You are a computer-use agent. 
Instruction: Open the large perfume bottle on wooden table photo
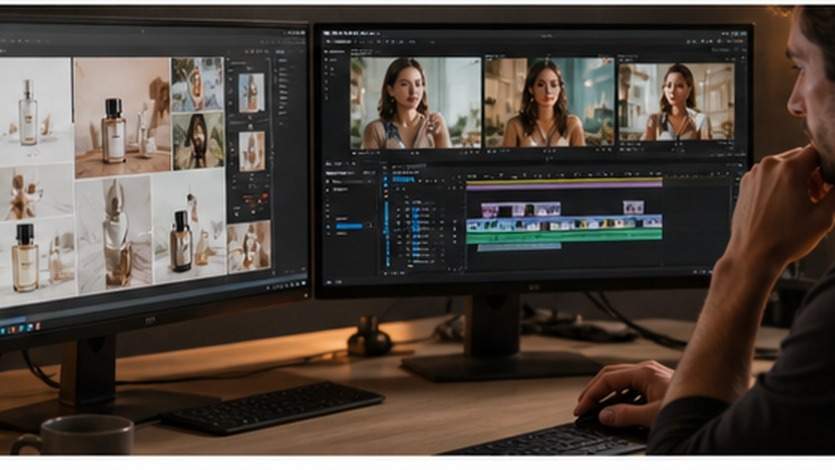point(122,117)
